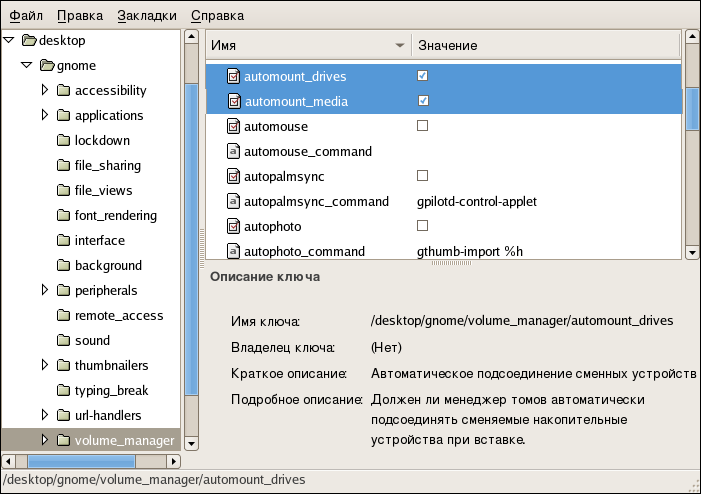Open the Файл menu
The width and height of the screenshot is (701, 494).
(26, 16)
